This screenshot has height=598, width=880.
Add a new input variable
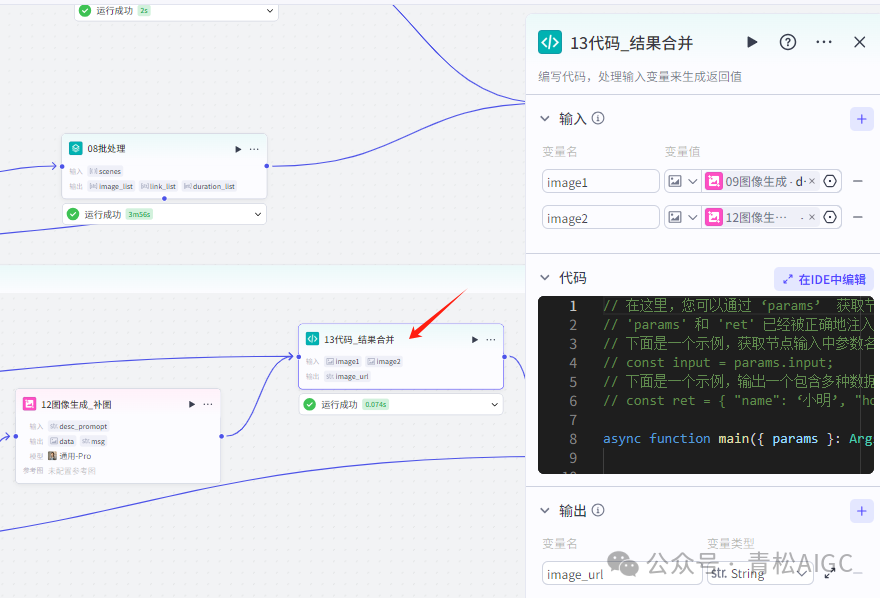point(861,119)
